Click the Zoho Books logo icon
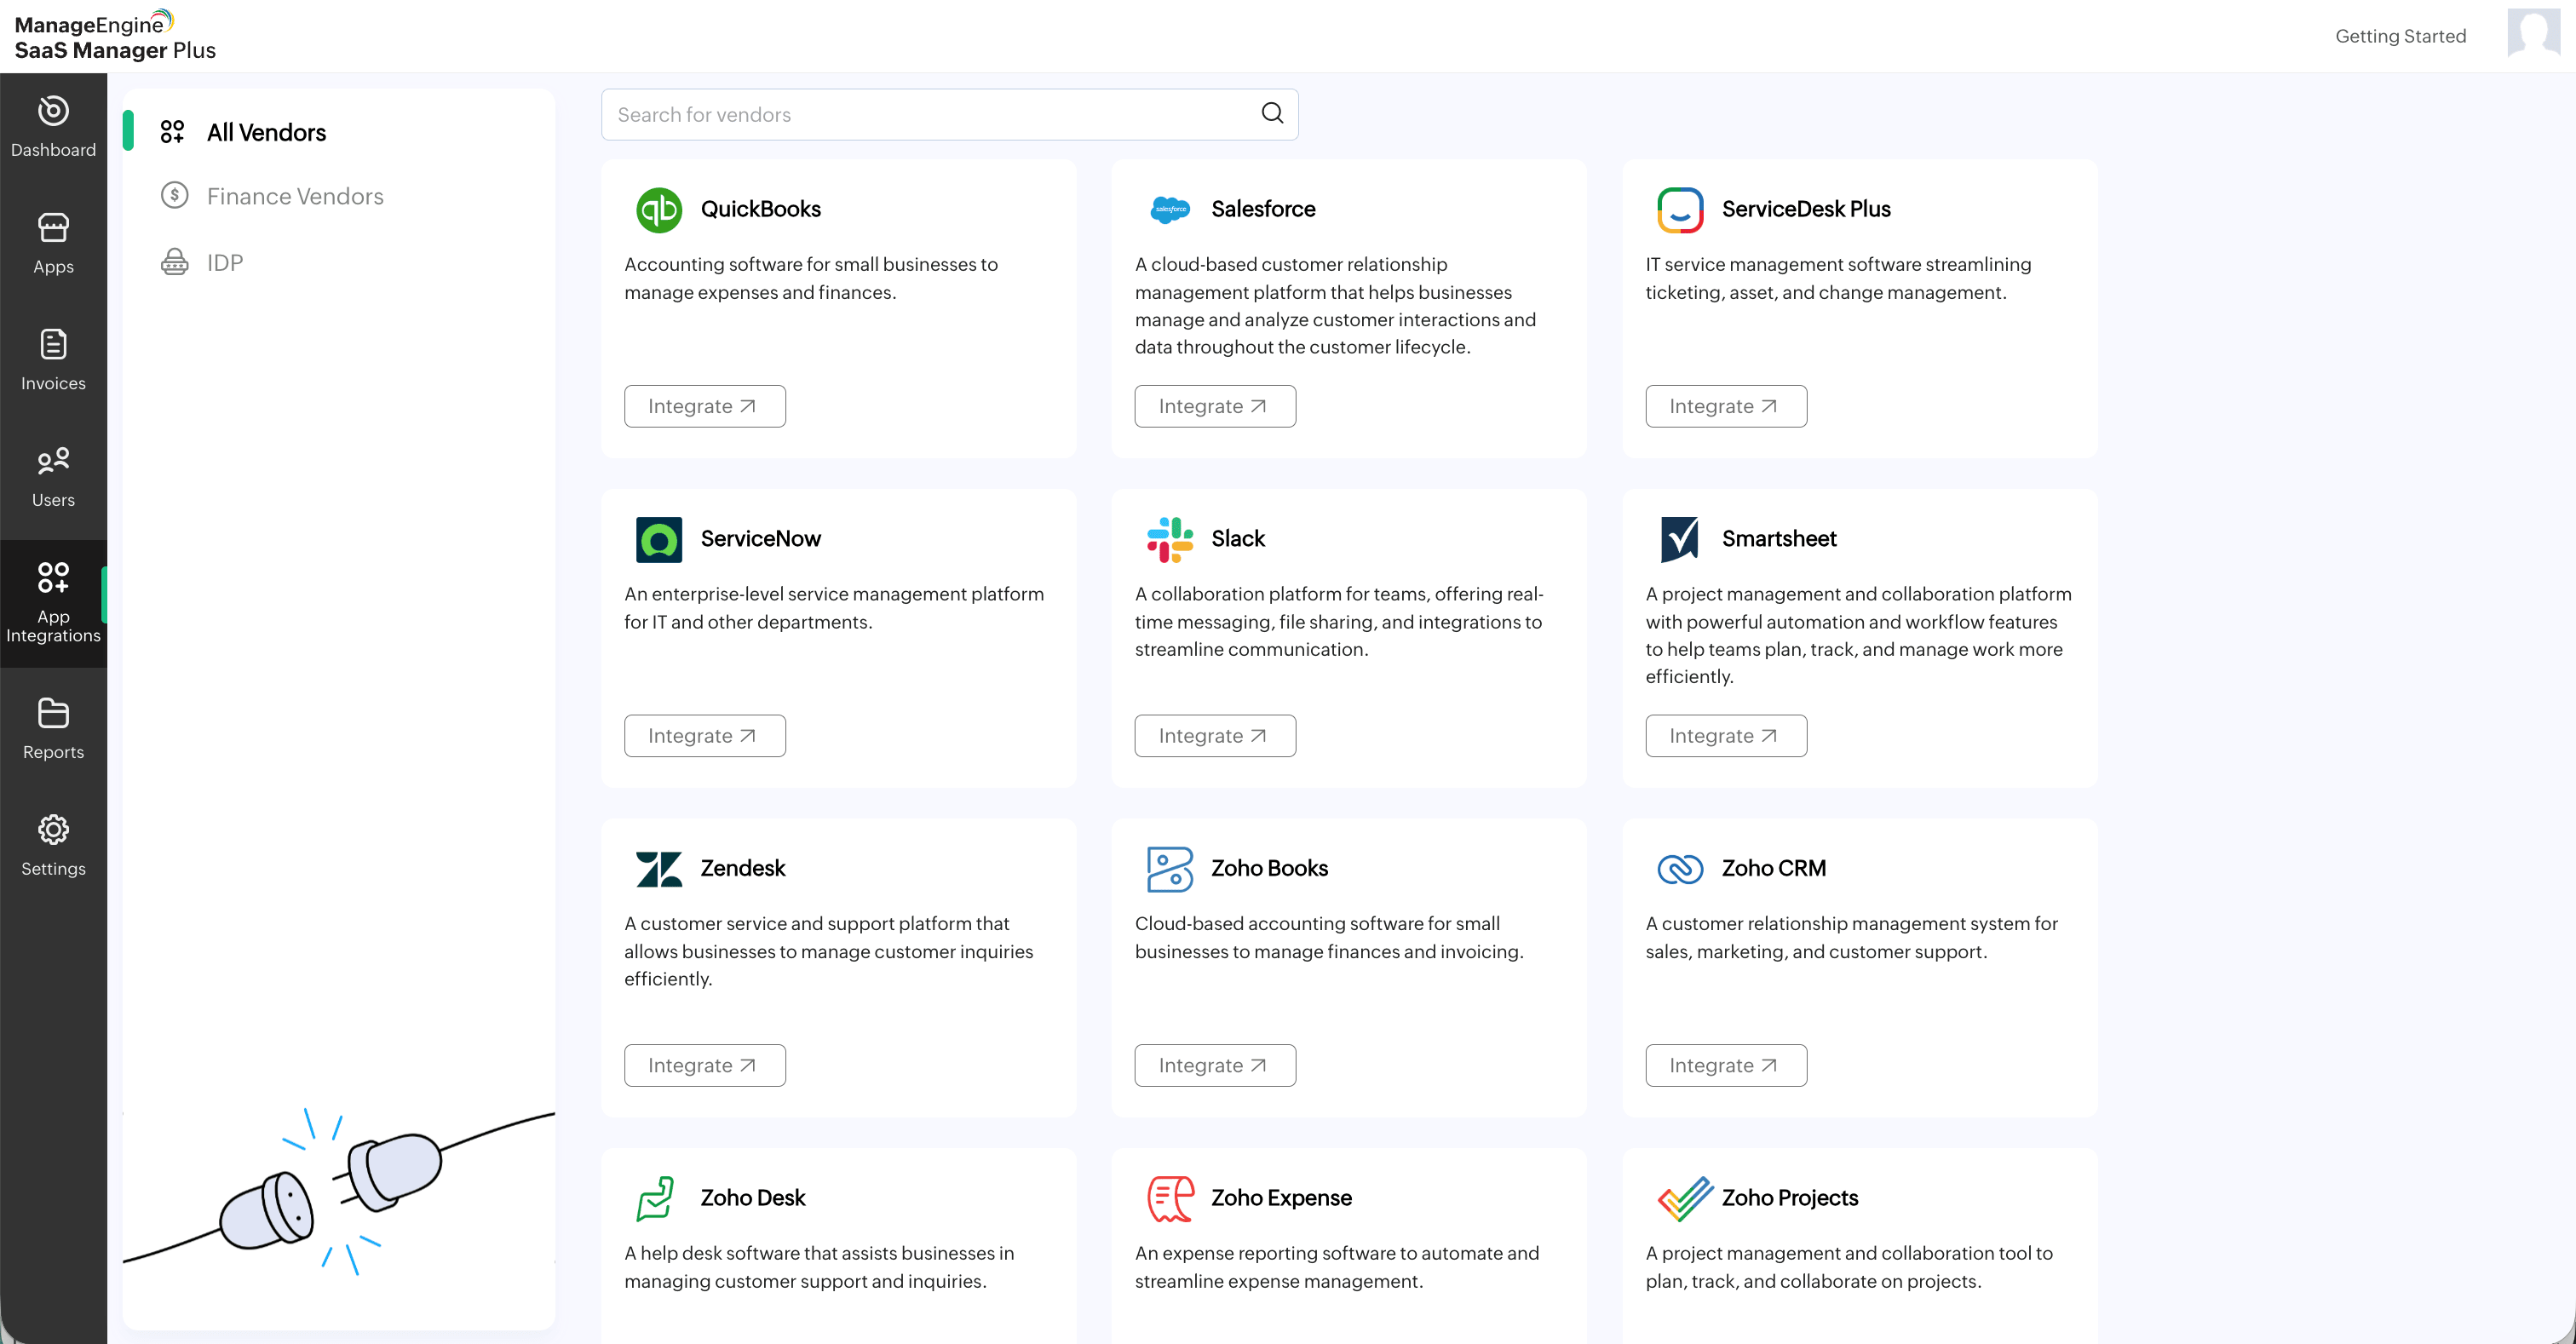The width and height of the screenshot is (2576, 1344). (1170, 869)
